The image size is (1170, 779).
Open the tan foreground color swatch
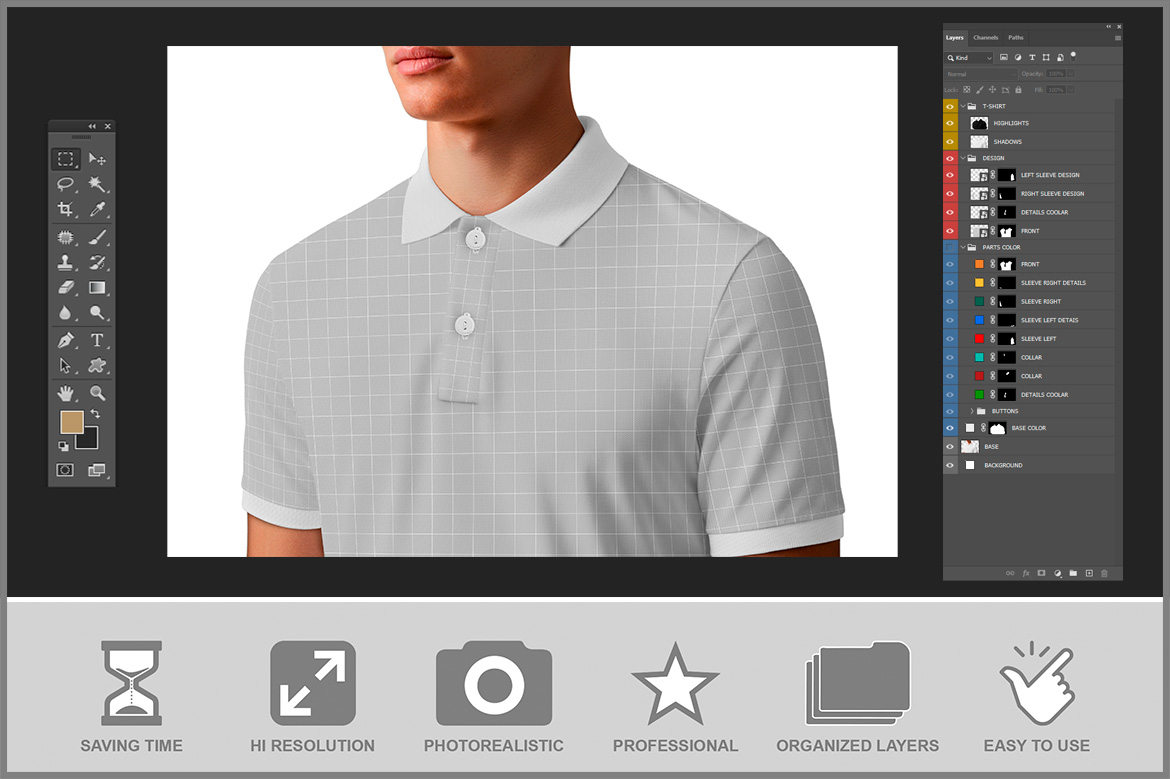(71, 422)
